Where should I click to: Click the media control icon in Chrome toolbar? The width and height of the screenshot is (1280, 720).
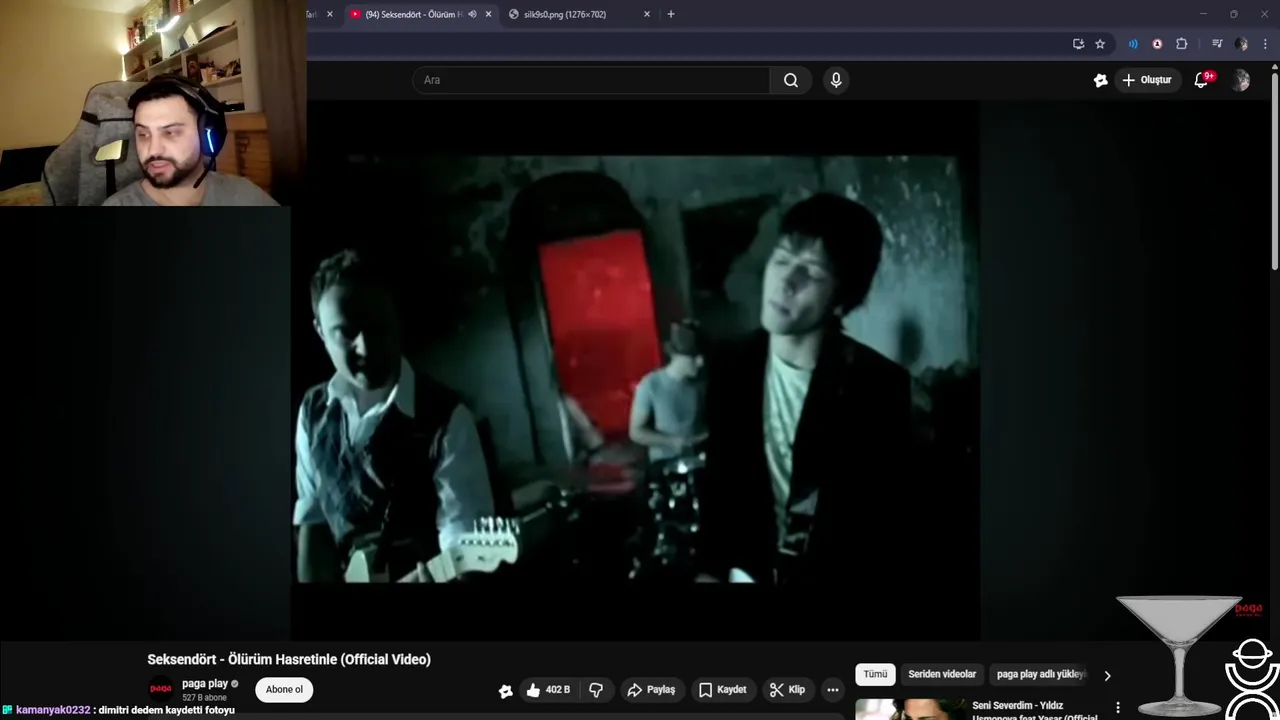click(1217, 44)
